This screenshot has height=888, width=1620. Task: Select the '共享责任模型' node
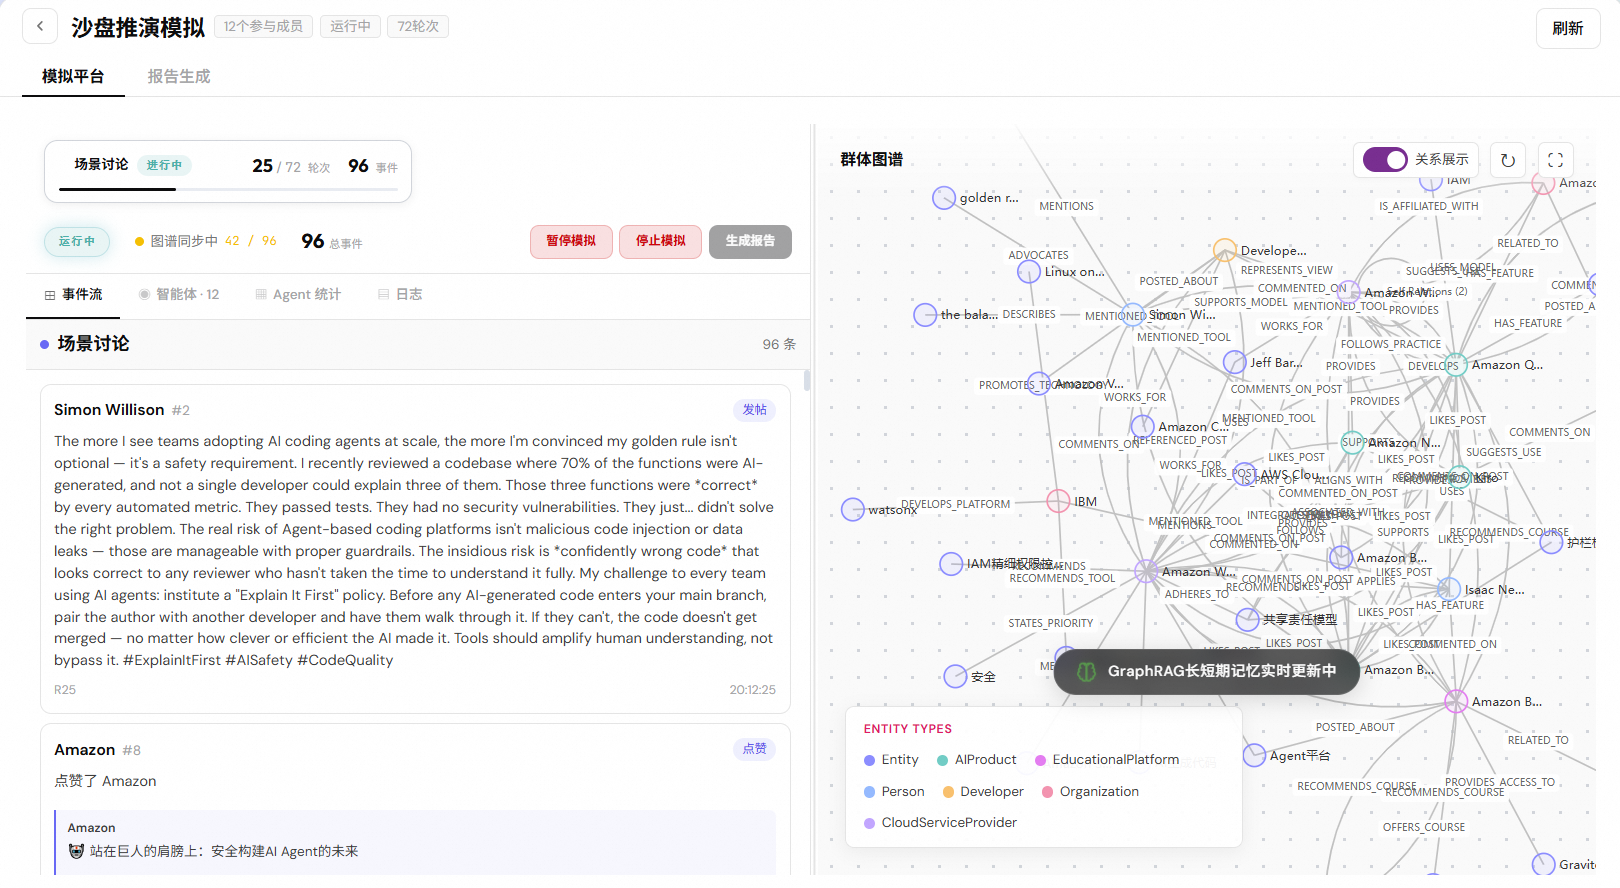pyautogui.click(x=1248, y=620)
